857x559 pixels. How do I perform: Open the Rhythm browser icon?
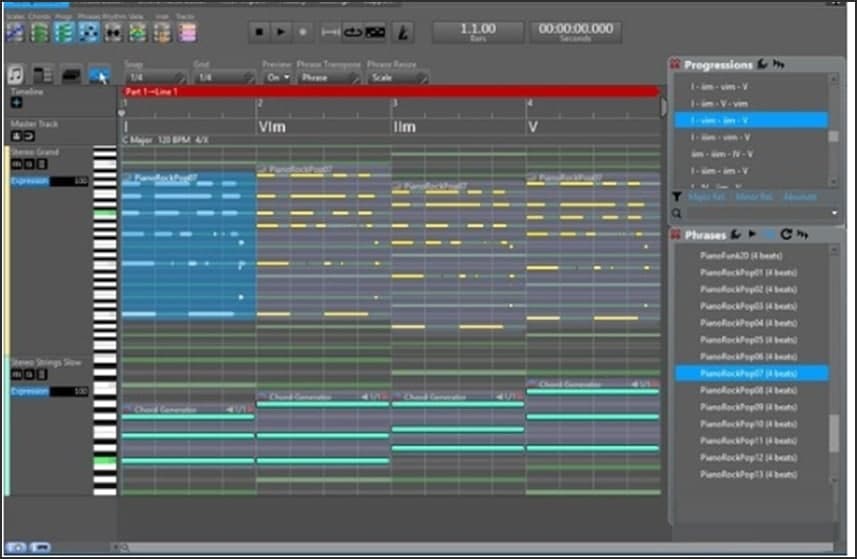(x=113, y=32)
